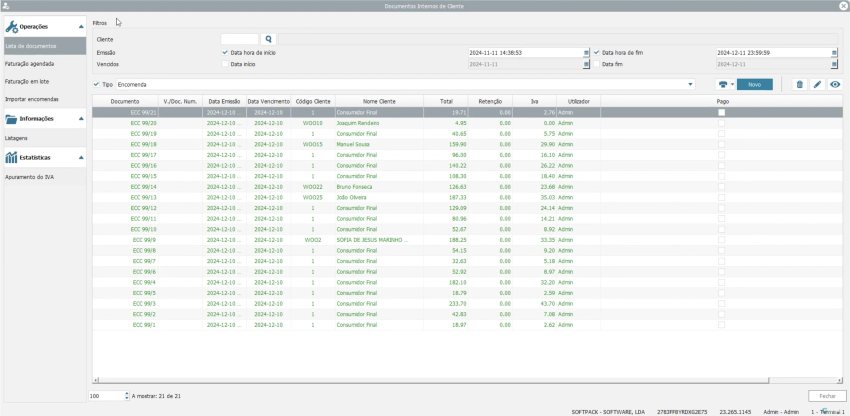
Task: Click the Novo button
Action: pyautogui.click(x=754, y=85)
